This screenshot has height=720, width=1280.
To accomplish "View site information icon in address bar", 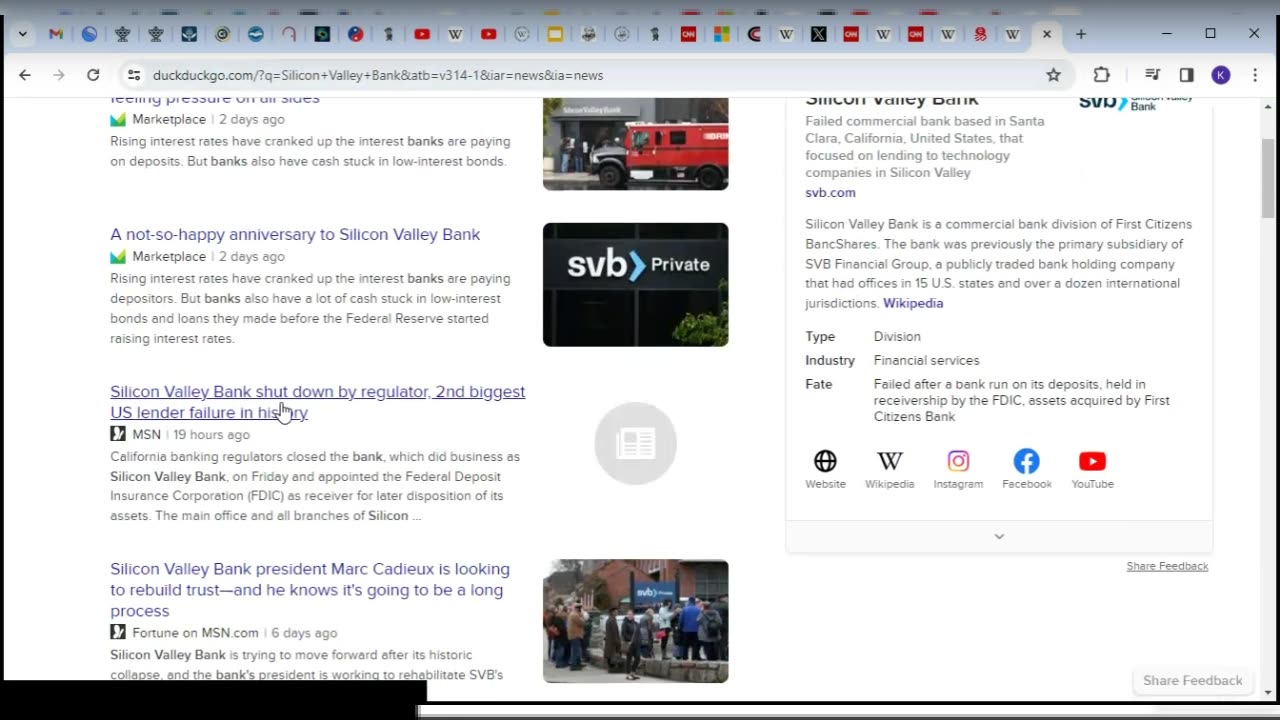I will 134,75.
